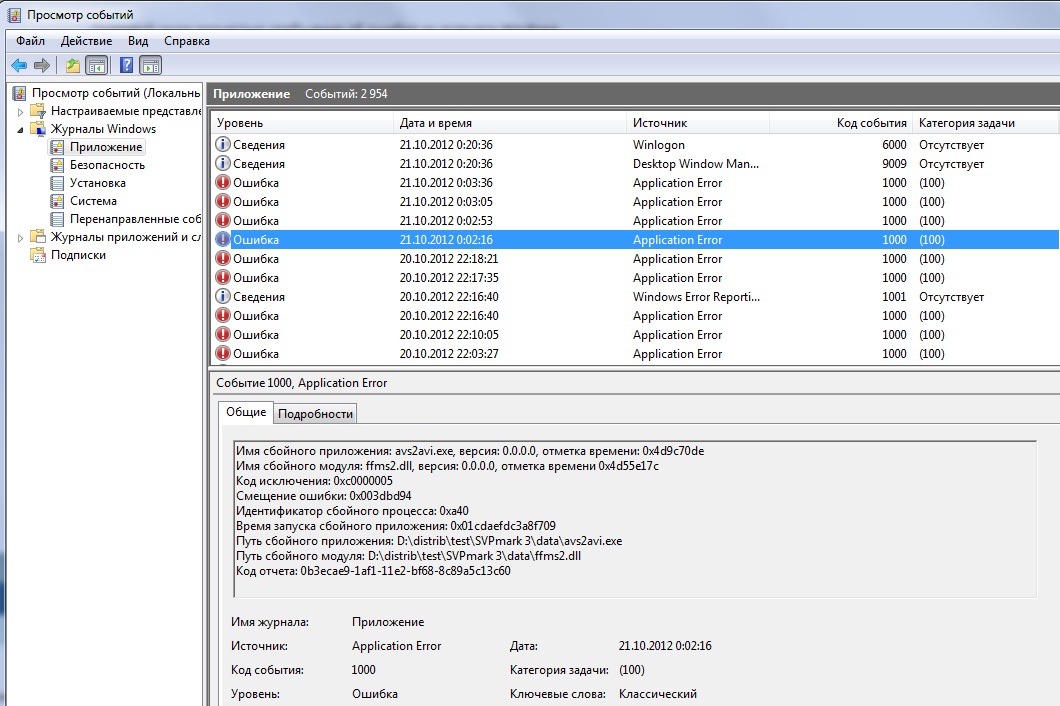The width and height of the screenshot is (1060, 706).
Task: Click info icon of Windows Error Reporting event
Action: click(x=222, y=296)
